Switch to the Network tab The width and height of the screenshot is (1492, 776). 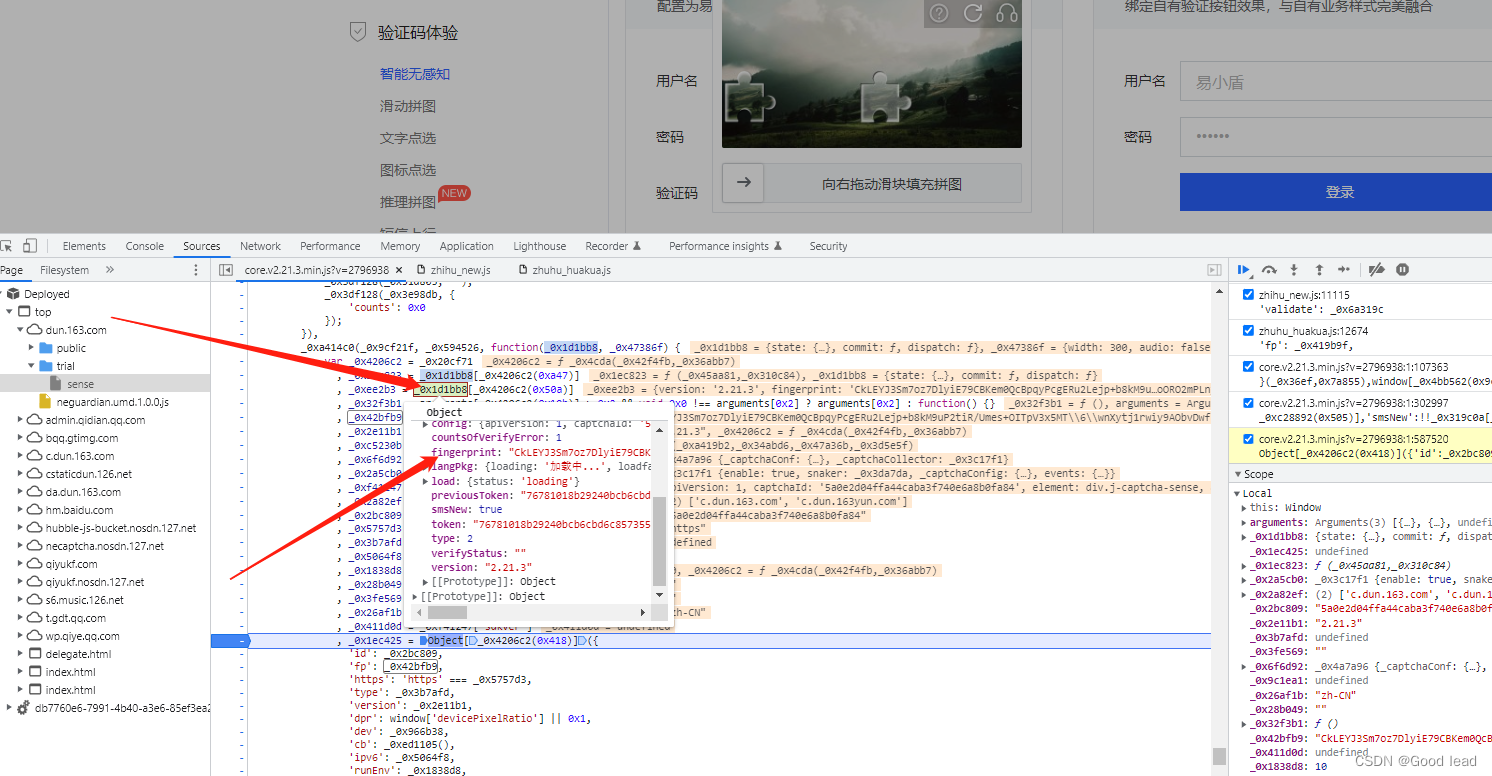pos(260,246)
